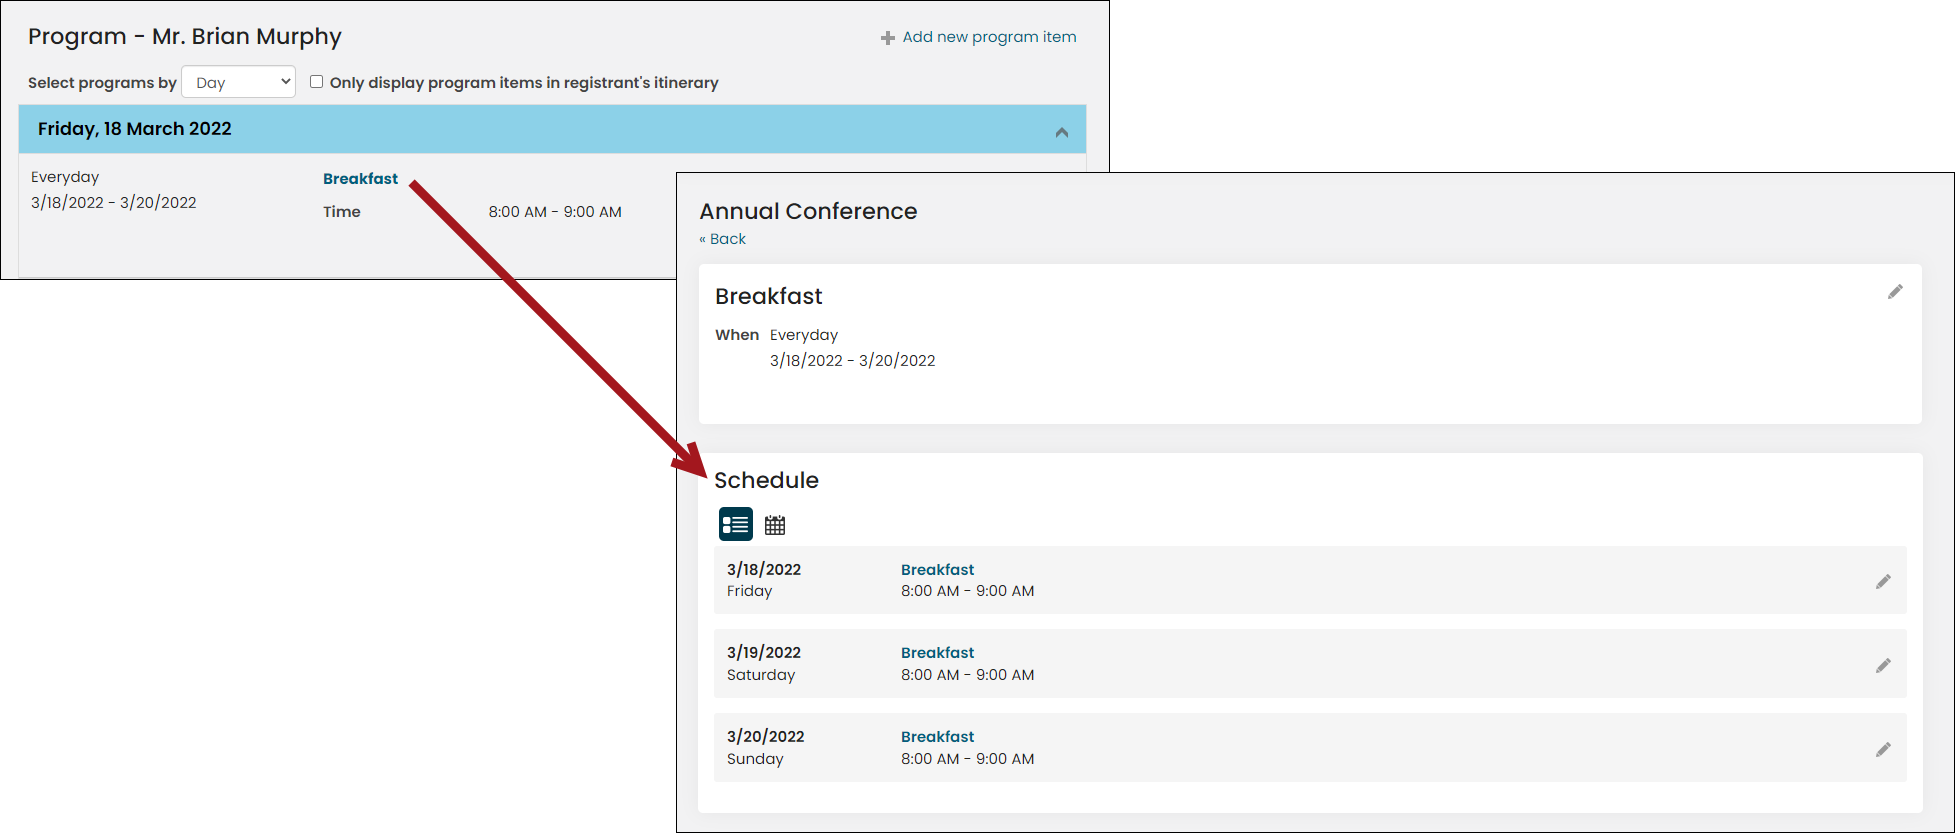The image size is (1955, 833).
Task: Edit the 3/19/2022 Saturday schedule entry
Action: point(1883,666)
